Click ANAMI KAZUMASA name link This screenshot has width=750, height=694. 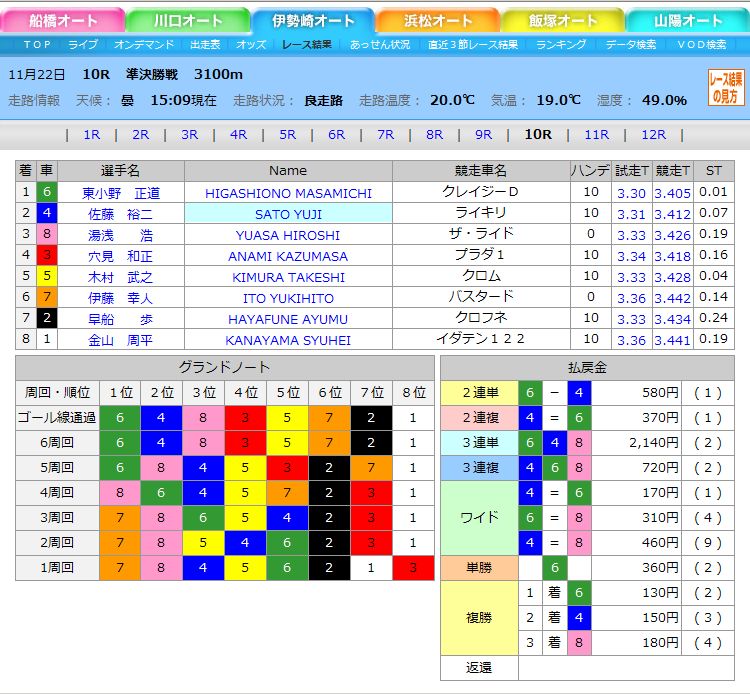(288, 256)
